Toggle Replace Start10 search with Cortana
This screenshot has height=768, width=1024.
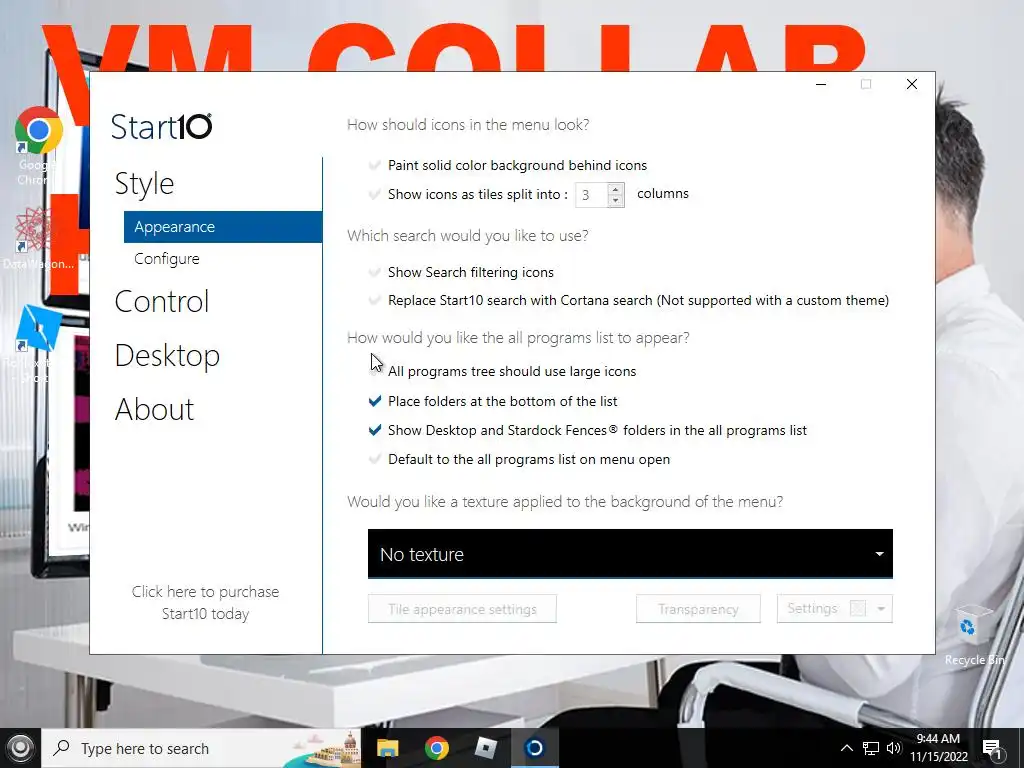click(375, 300)
